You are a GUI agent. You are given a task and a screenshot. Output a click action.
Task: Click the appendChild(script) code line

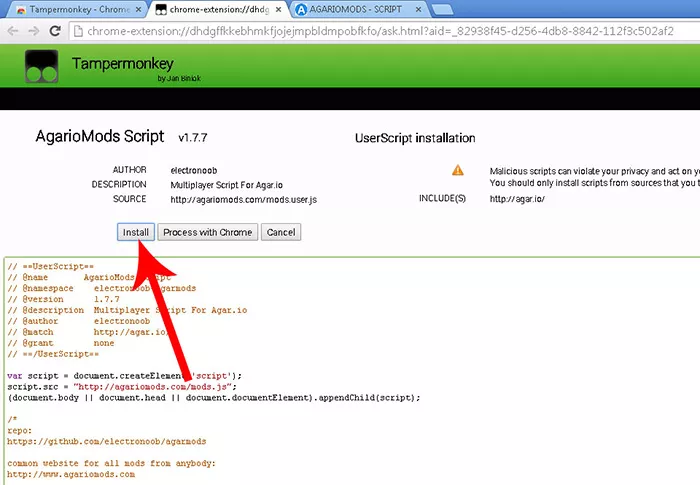pyautogui.click(x=214, y=397)
